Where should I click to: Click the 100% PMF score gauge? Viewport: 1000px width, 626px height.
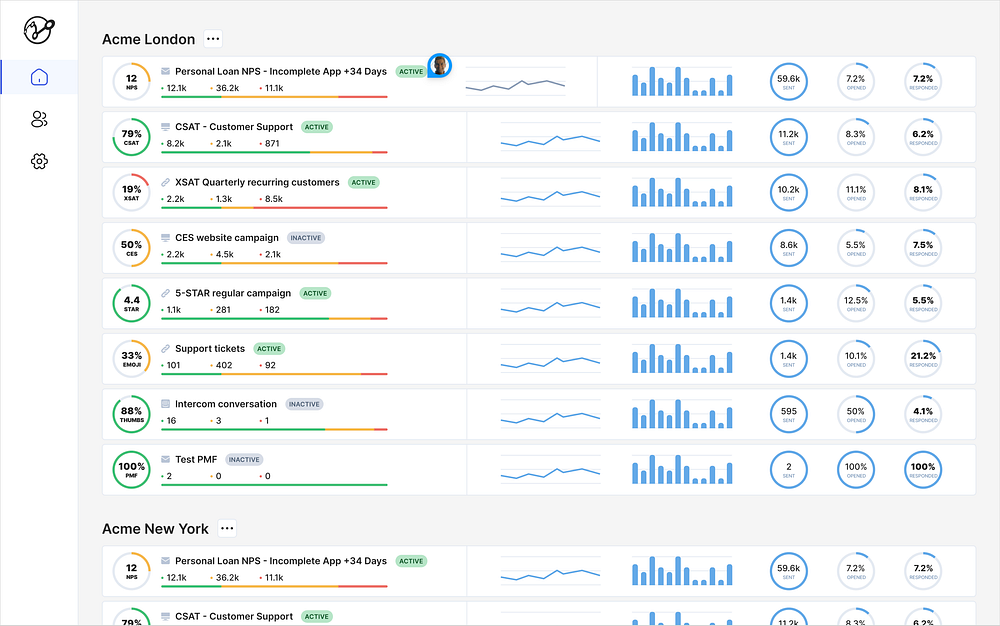[131, 470]
